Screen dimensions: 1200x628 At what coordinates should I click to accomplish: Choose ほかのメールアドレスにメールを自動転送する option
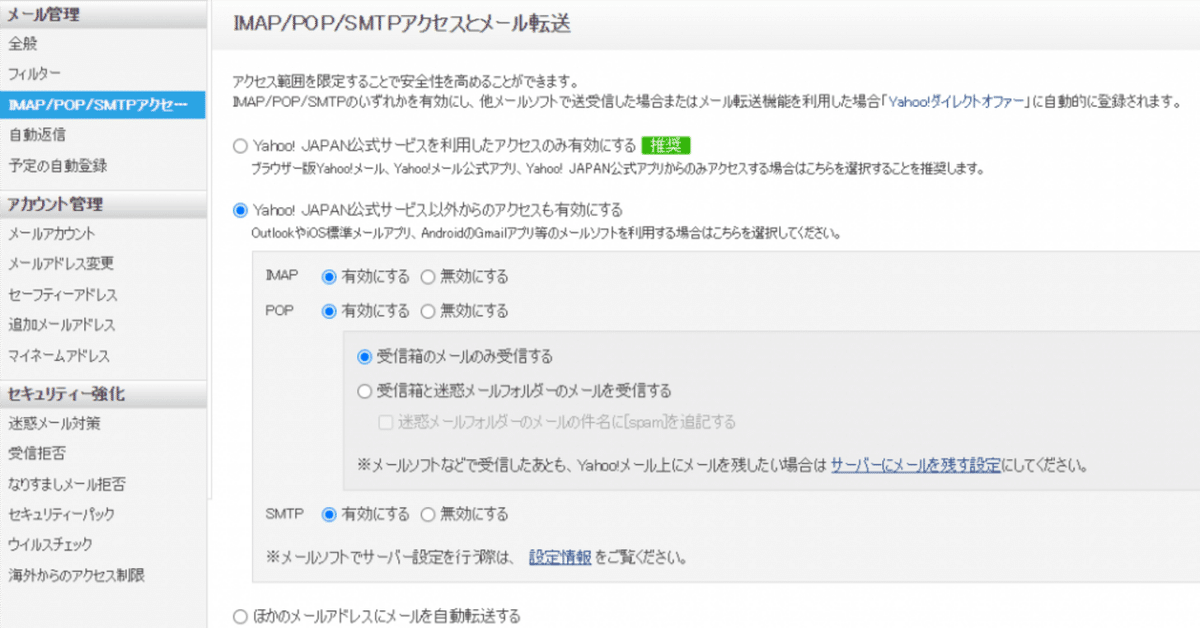pos(239,617)
